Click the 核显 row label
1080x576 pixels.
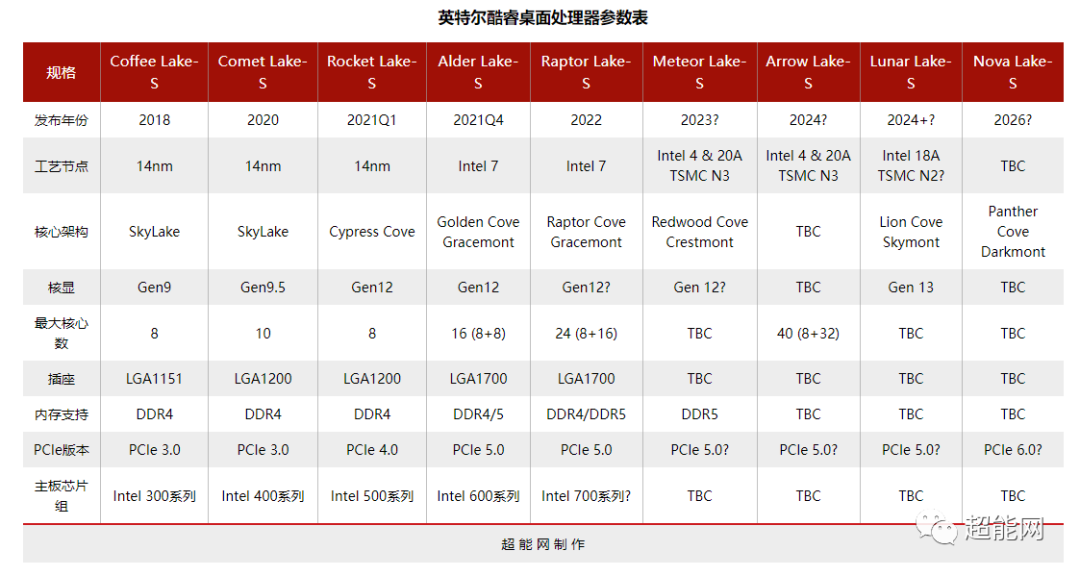61,287
